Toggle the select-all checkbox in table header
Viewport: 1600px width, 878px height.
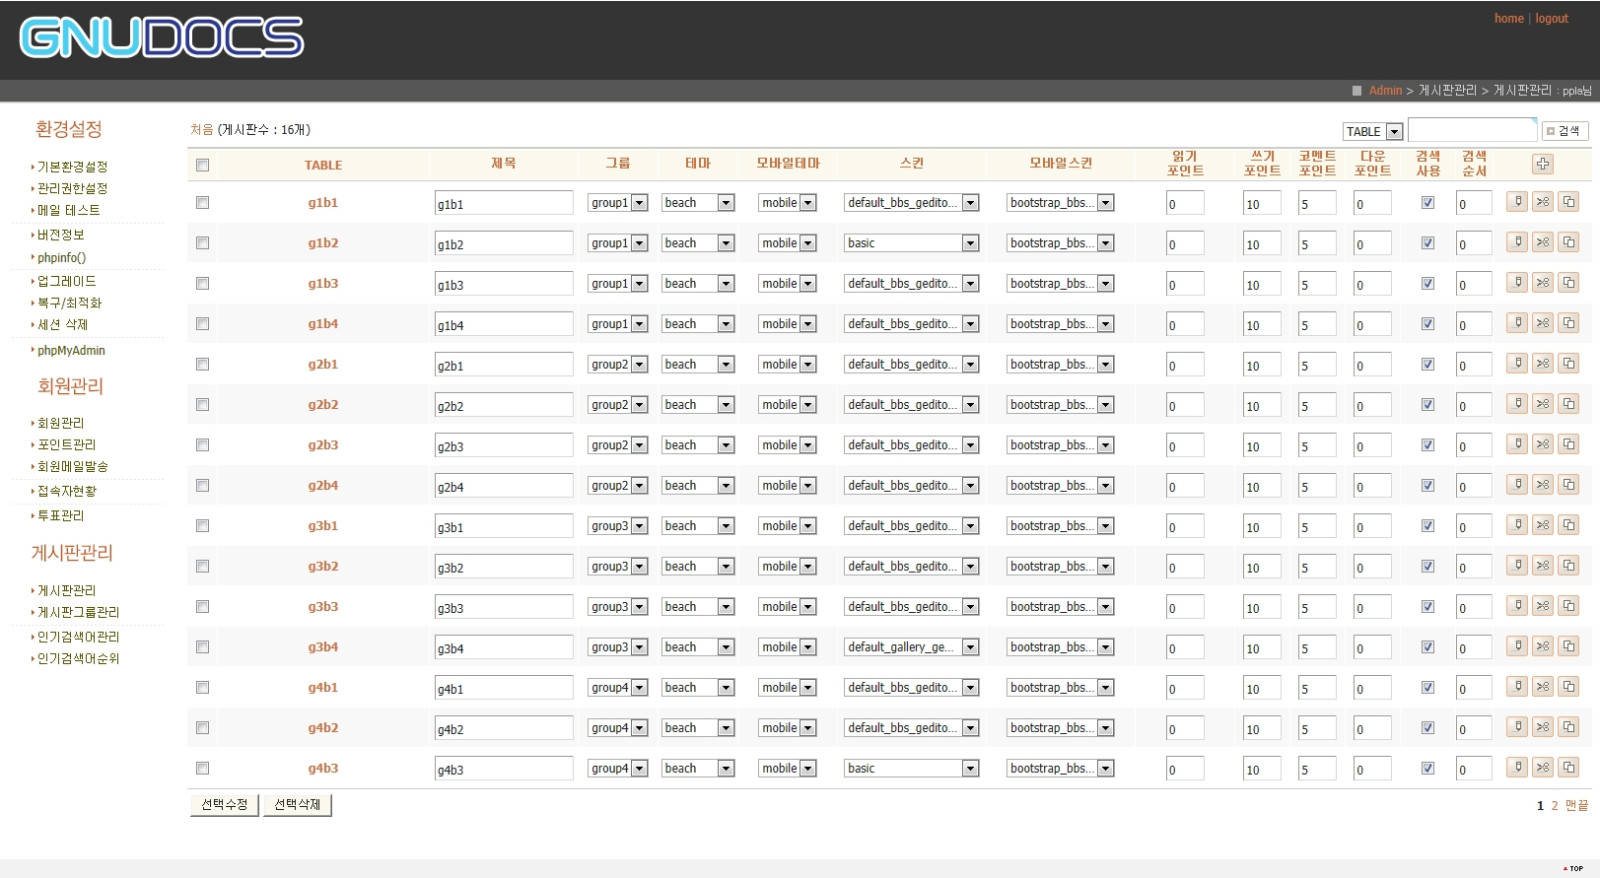point(202,165)
